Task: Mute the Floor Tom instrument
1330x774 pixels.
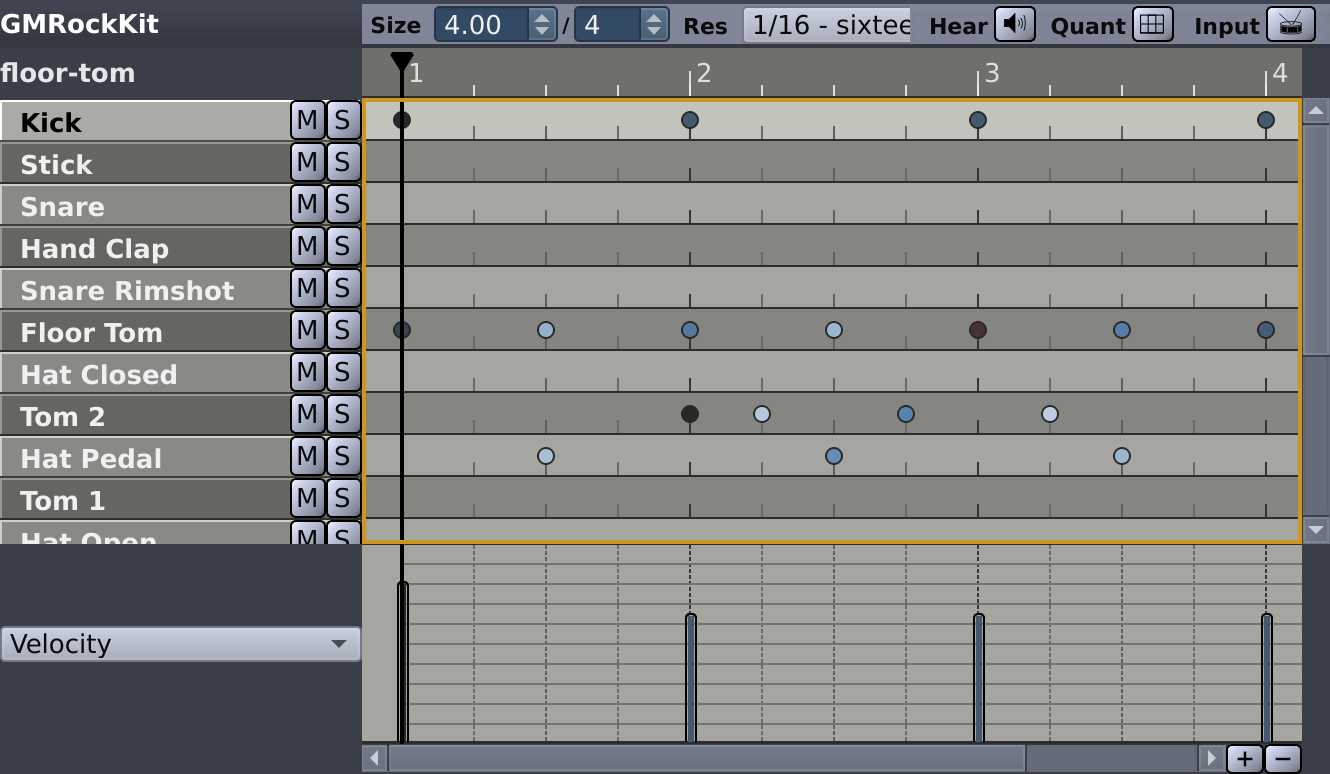Action: pos(307,331)
